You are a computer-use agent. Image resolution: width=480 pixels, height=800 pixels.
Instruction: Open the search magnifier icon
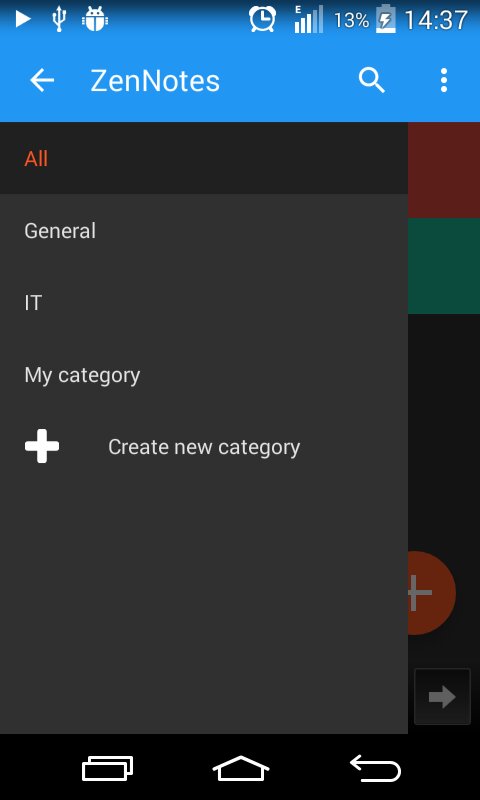click(371, 81)
